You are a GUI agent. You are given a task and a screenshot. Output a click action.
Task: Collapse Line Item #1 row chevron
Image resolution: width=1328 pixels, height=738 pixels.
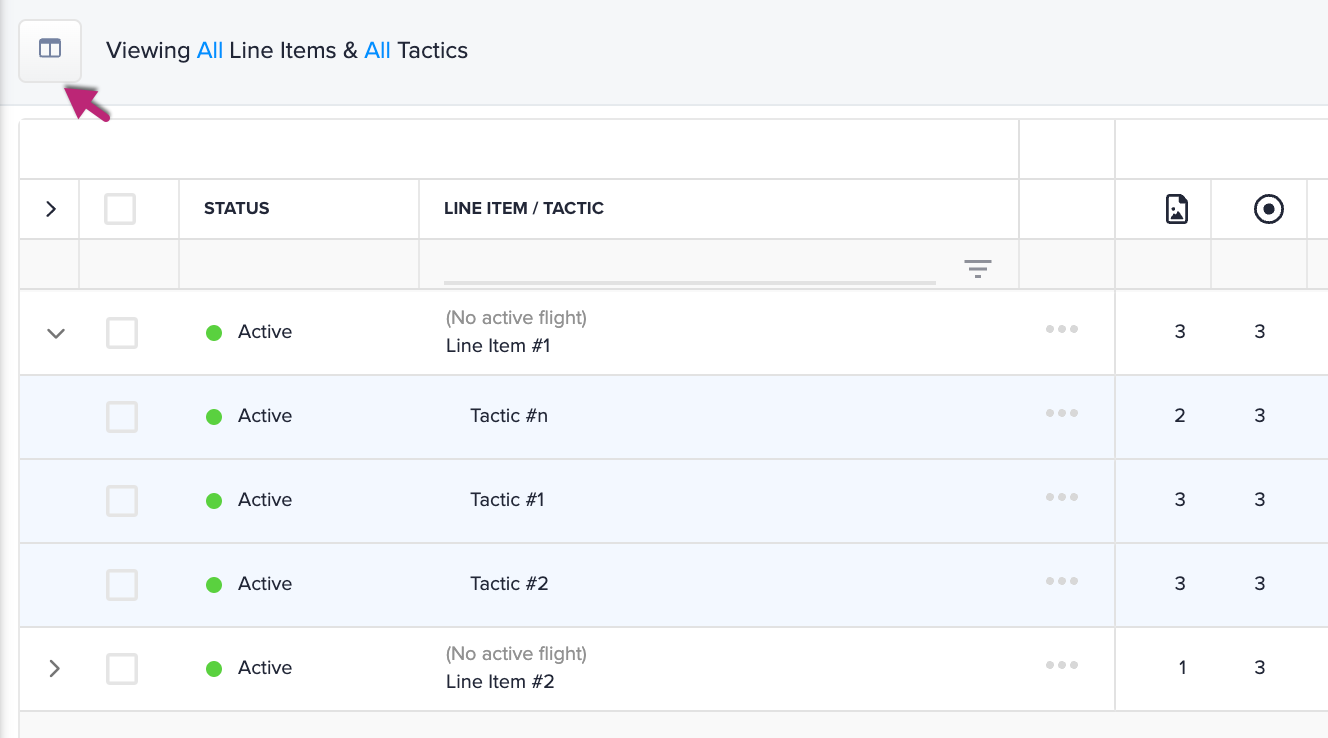click(56, 333)
